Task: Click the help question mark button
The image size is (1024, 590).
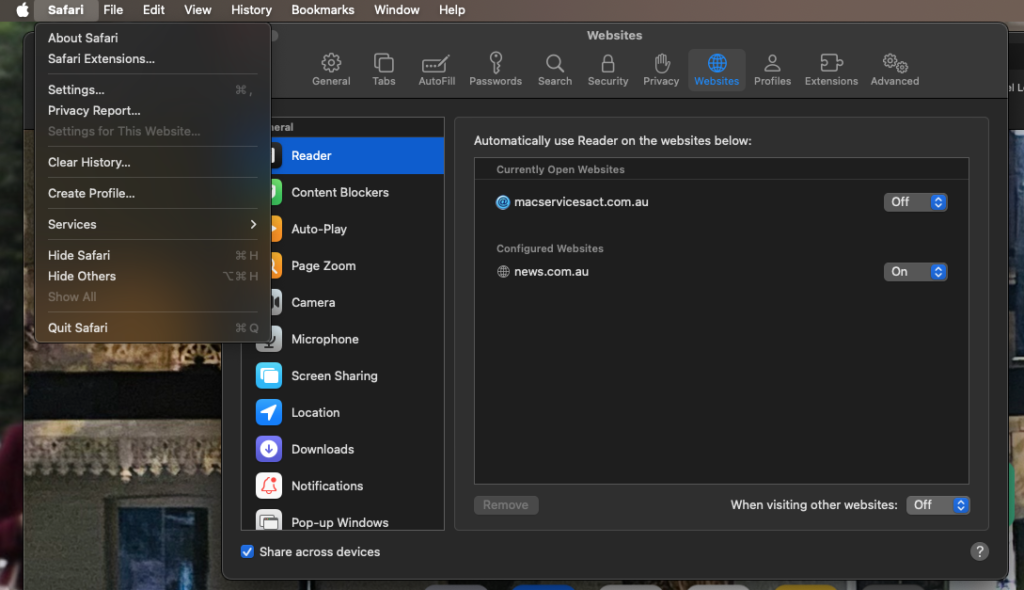Action: [x=980, y=551]
